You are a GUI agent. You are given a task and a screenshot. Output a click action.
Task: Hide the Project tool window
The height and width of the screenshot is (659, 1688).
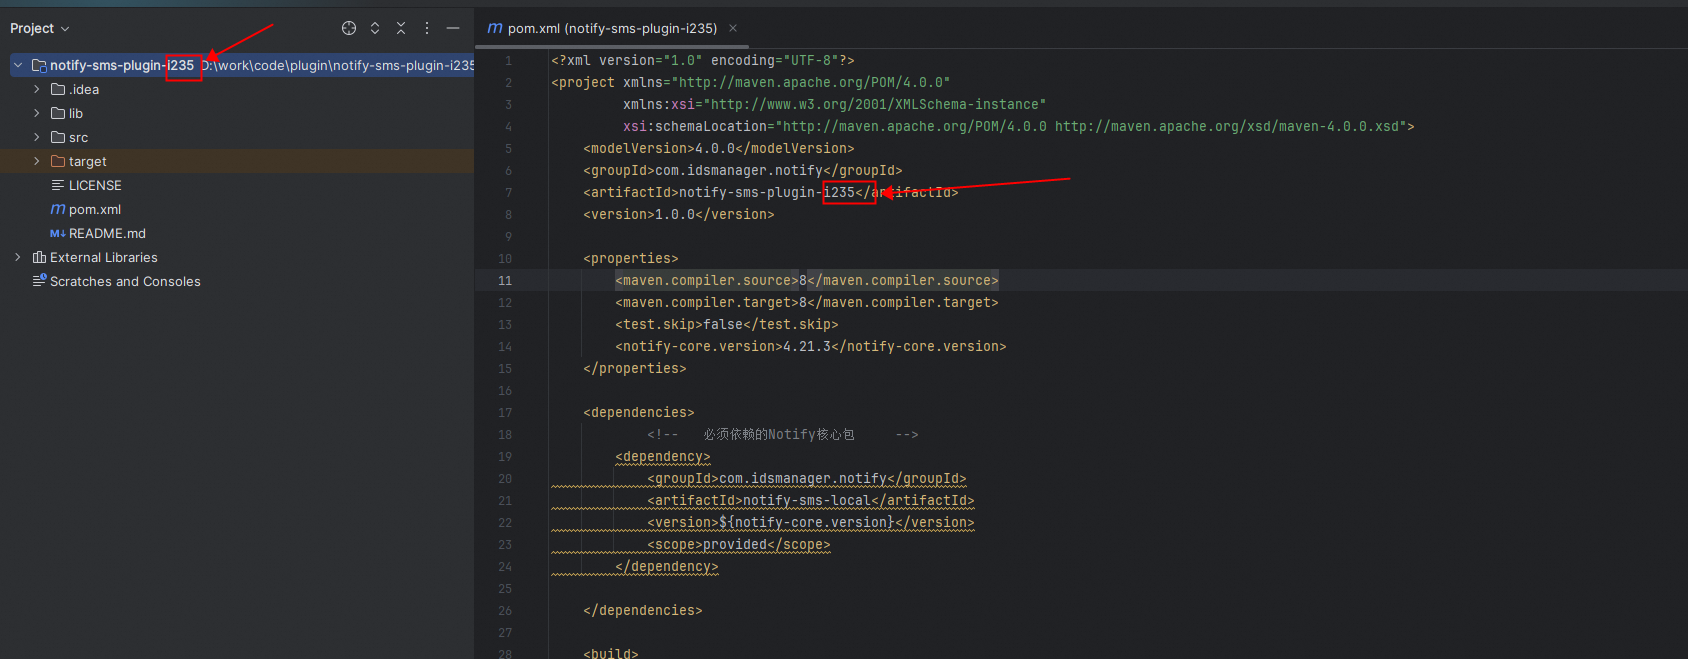(x=453, y=28)
